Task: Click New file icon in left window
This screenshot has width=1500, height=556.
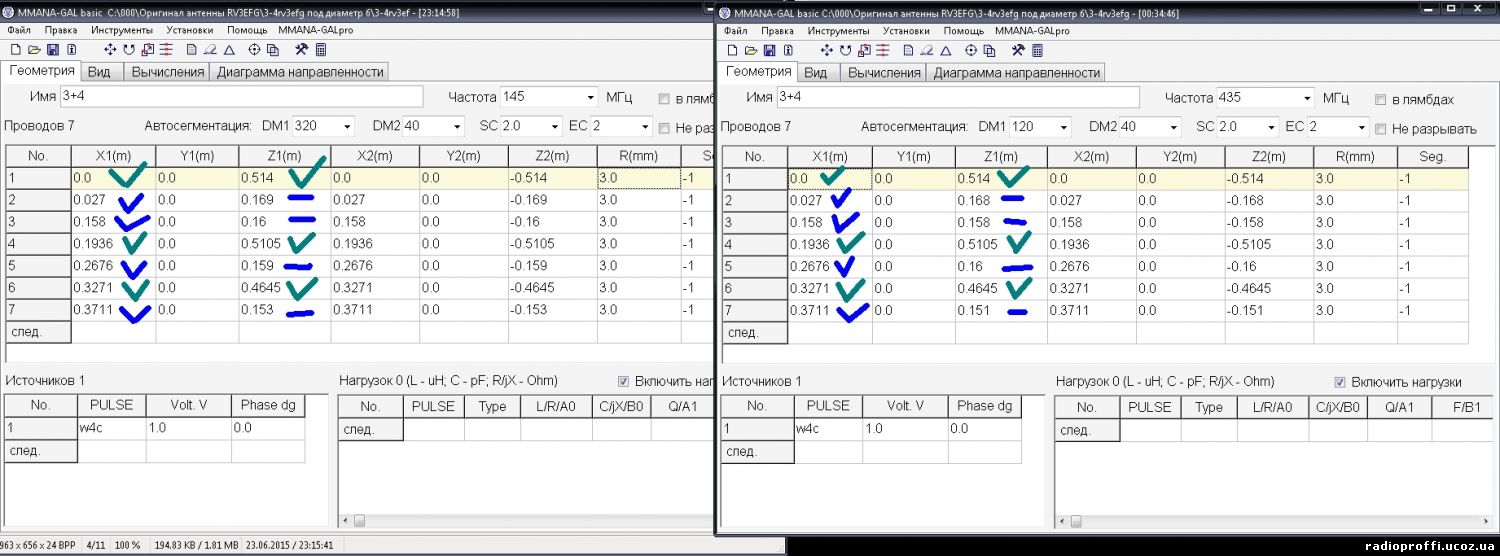Action: coord(16,50)
